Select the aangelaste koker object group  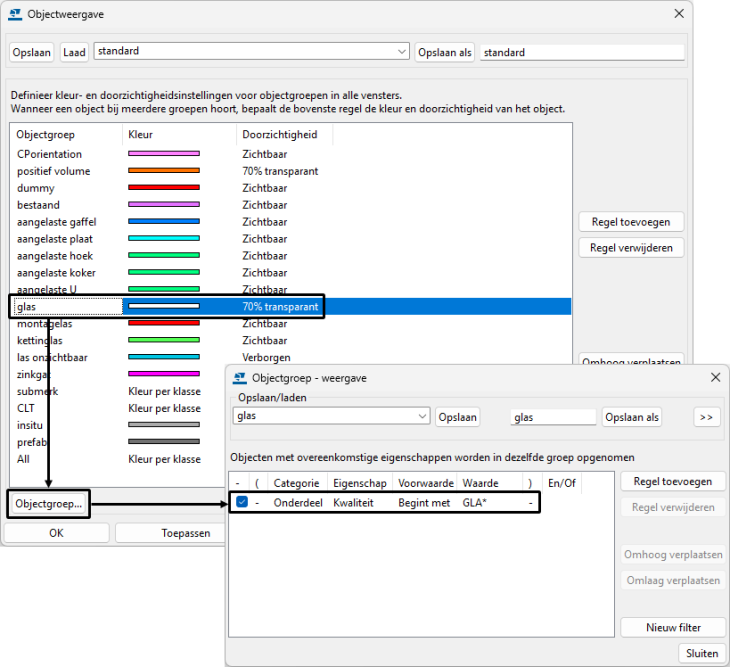[x=56, y=273]
